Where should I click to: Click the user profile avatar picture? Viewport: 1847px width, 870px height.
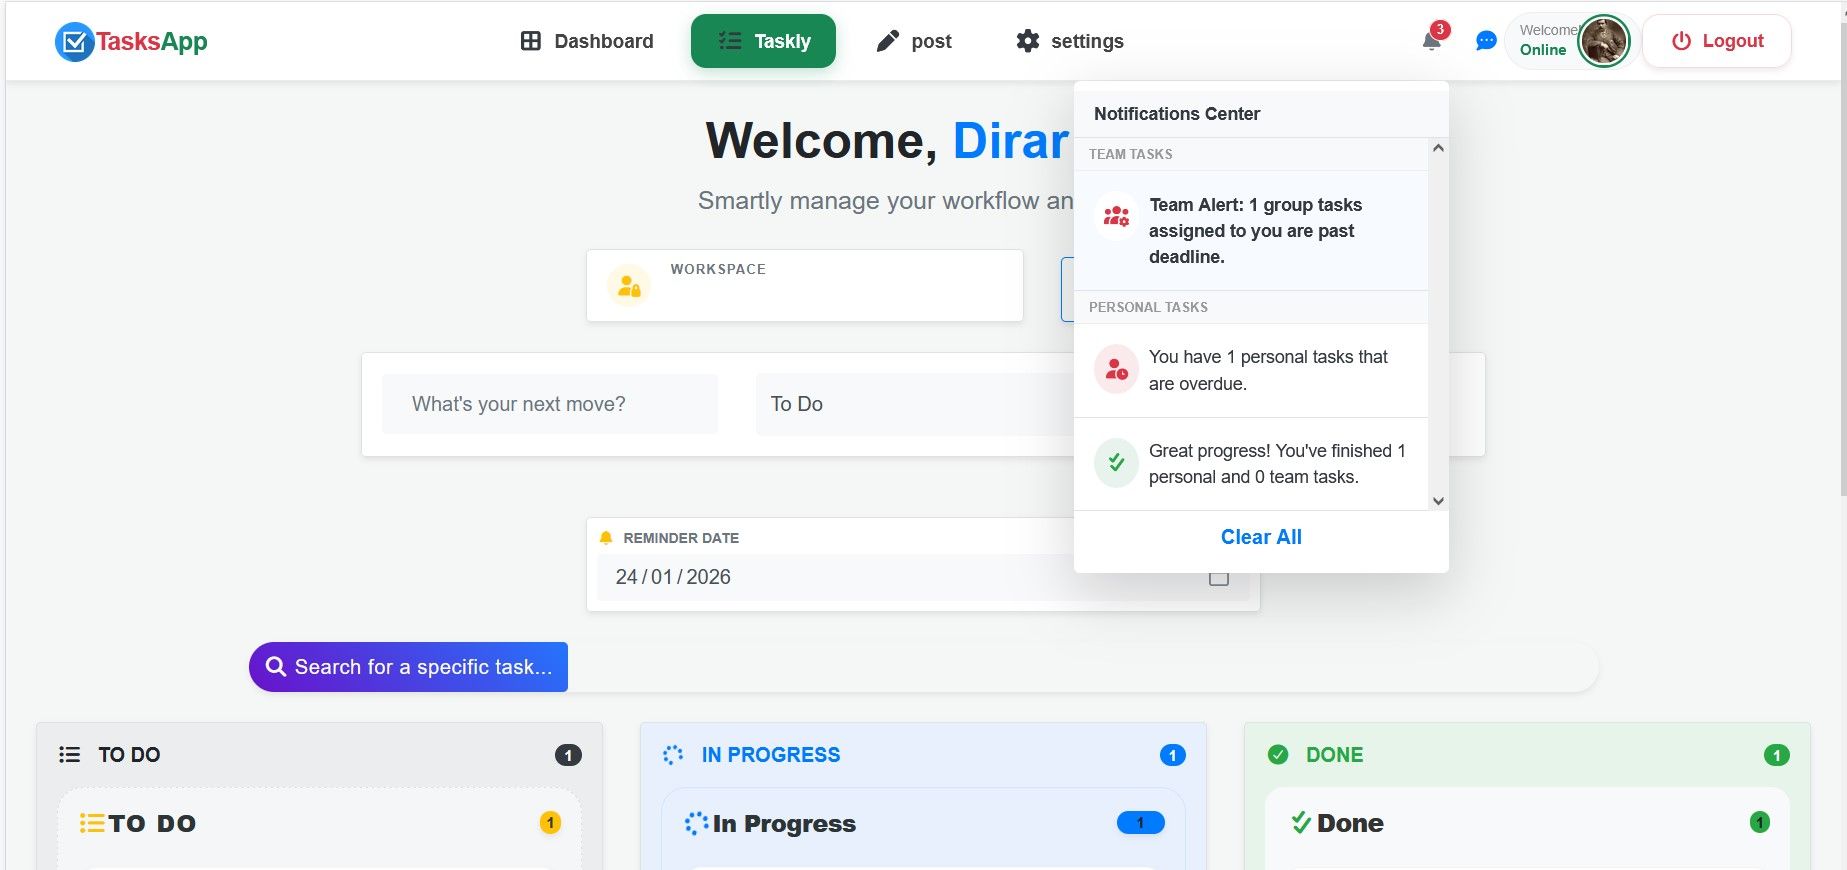(1604, 41)
